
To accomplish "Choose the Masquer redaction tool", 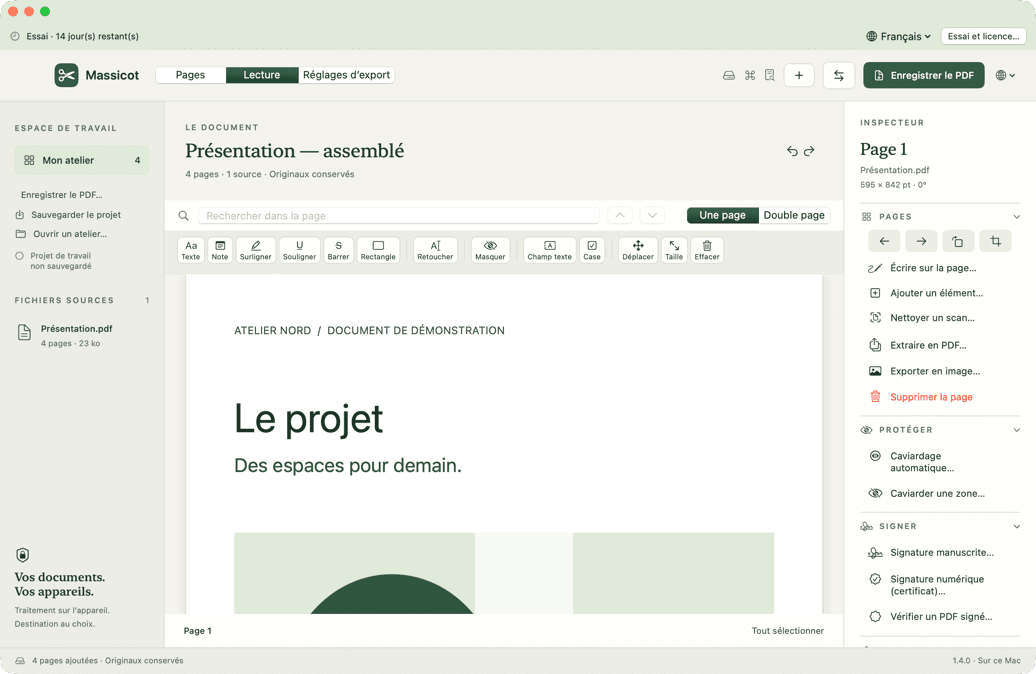I will [490, 250].
